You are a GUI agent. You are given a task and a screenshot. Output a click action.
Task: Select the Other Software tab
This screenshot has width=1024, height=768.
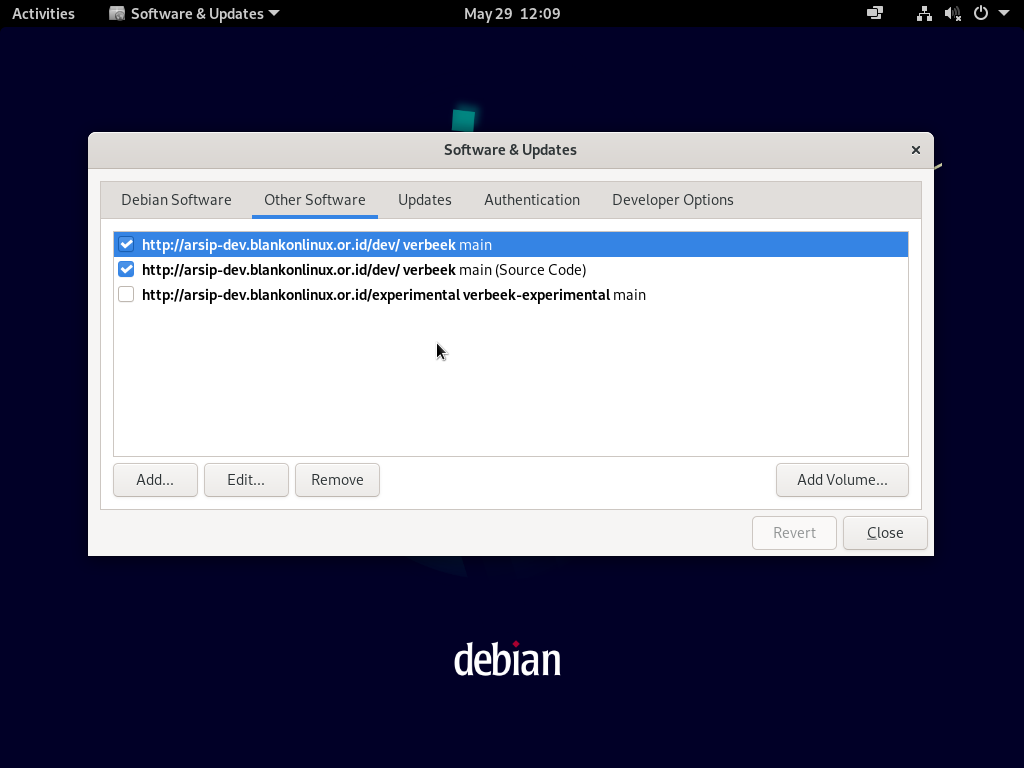(315, 200)
